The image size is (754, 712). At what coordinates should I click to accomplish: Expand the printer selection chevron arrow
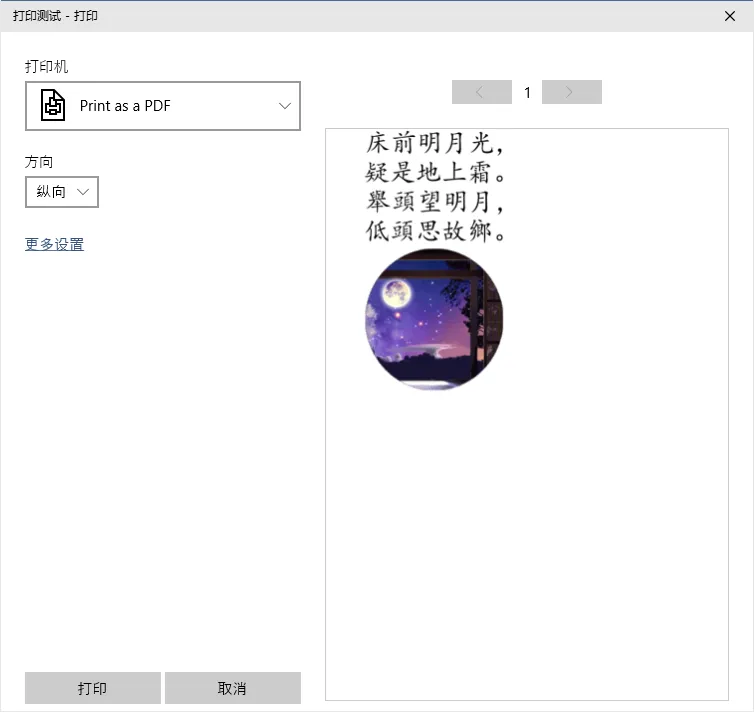(285, 106)
